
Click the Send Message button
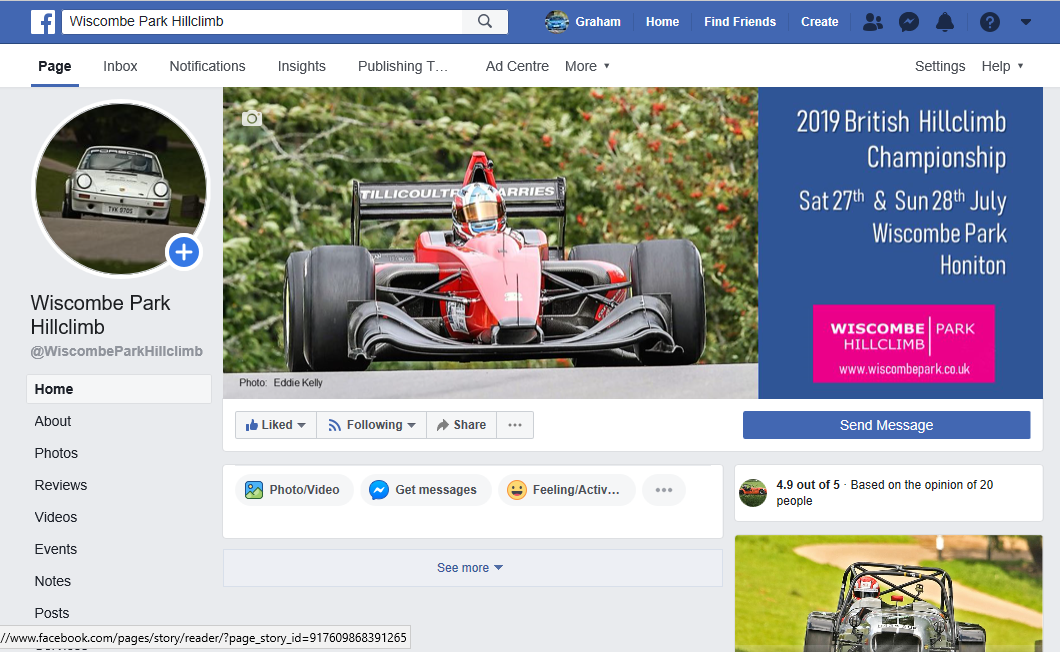point(886,425)
